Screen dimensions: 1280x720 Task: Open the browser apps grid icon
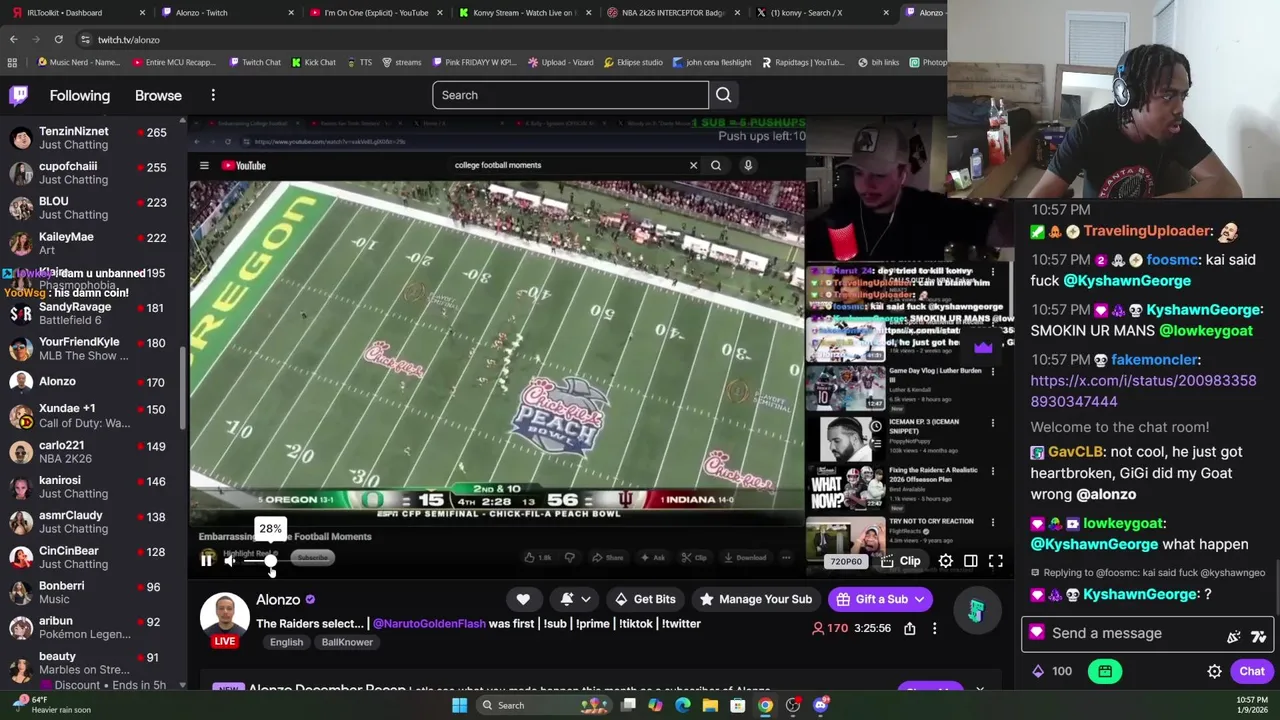[12, 62]
